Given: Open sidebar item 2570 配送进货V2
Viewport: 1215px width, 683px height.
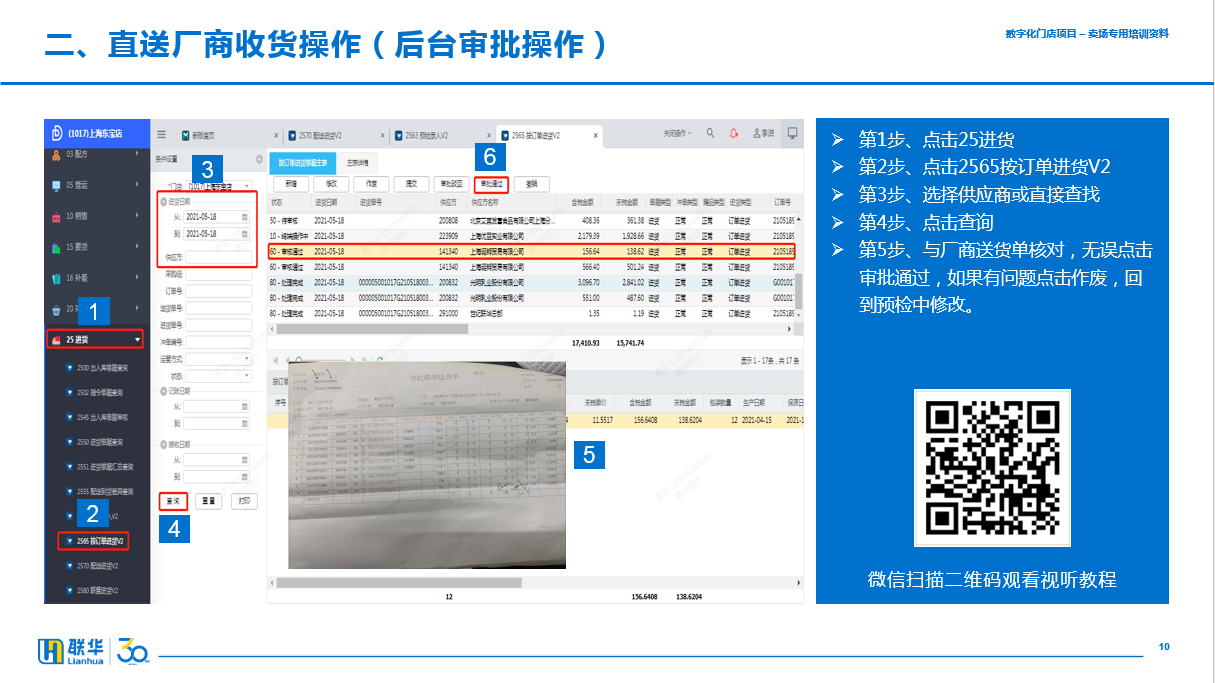Looking at the screenshot, I should [98, 566].
